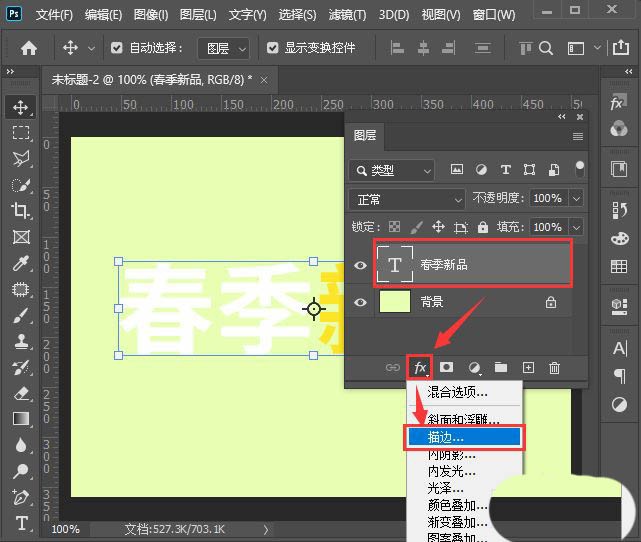Delete layer using trash icon
The width and height of the screenshot is (641, 542).
click(554, 368)
